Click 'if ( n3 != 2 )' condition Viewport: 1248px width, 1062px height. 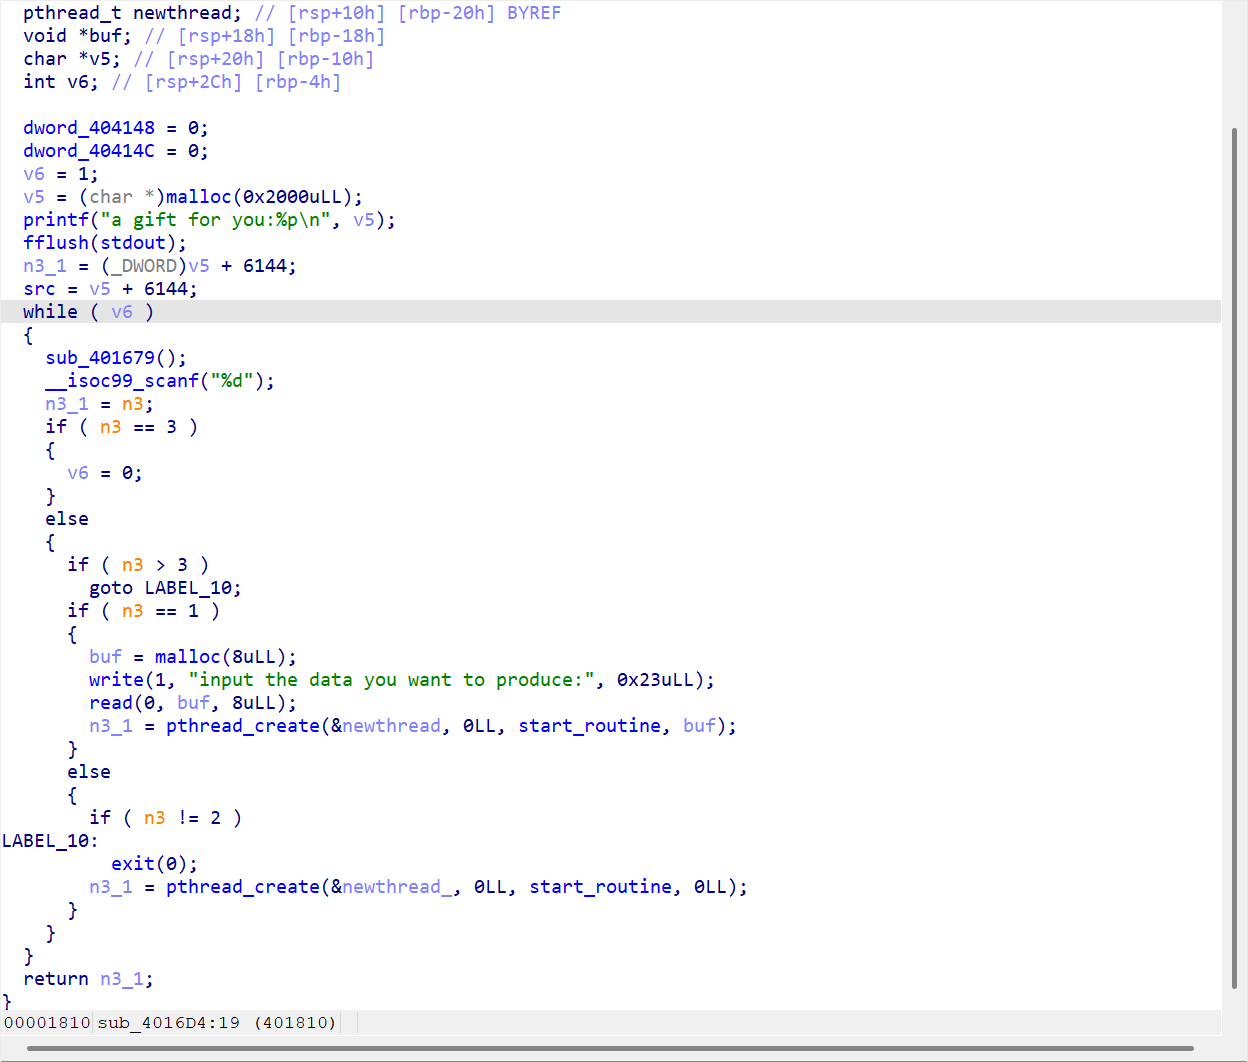(x=166, y=818)
